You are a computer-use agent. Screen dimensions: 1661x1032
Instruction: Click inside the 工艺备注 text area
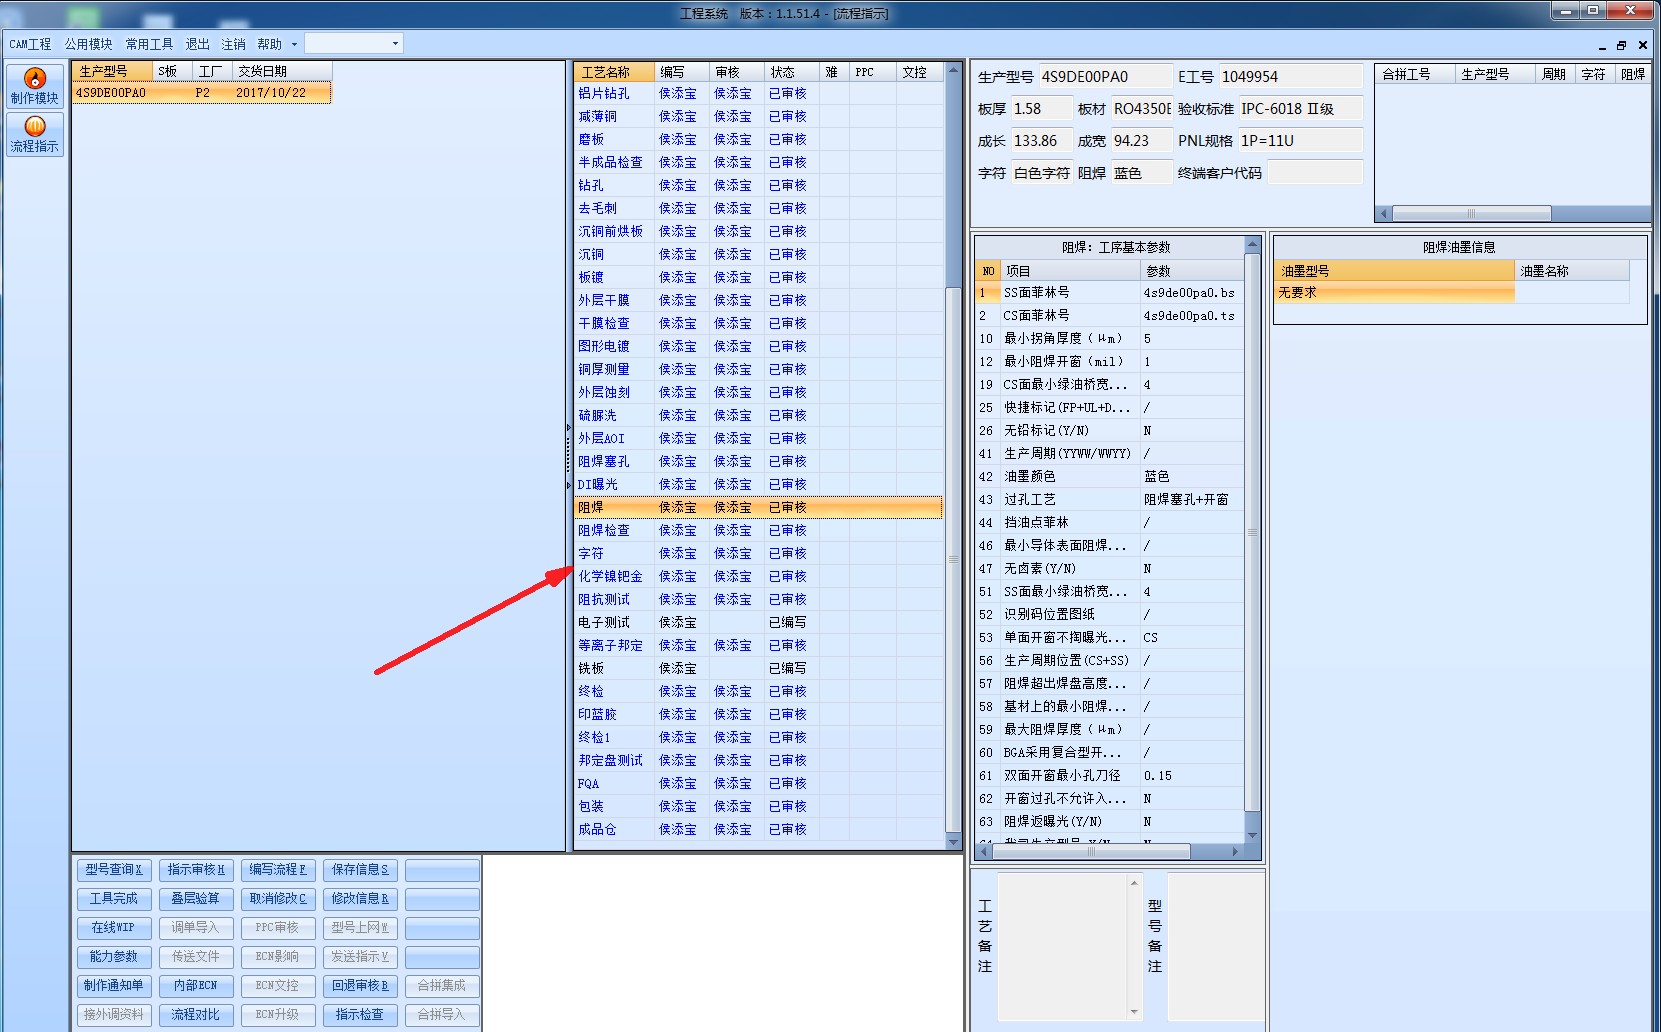(1062, 946)
